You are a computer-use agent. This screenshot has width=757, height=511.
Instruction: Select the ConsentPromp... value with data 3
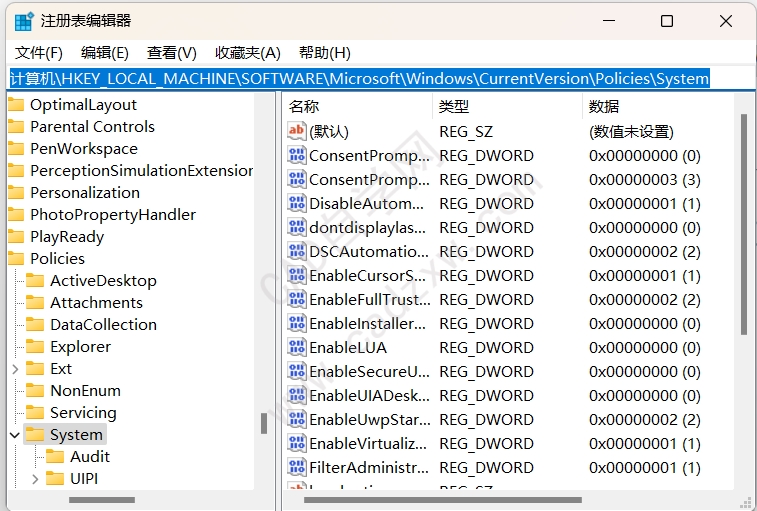(x=369, y=180)
